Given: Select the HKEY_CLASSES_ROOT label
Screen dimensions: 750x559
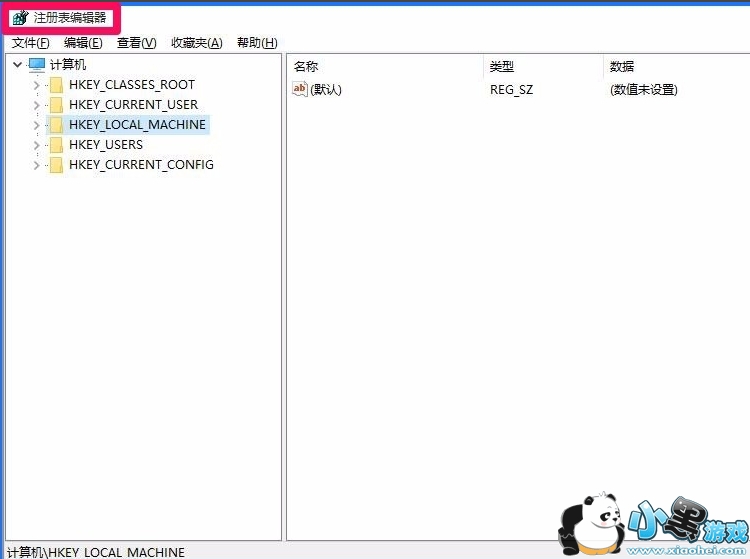Looking at the screenshot, I should (132, 85).
